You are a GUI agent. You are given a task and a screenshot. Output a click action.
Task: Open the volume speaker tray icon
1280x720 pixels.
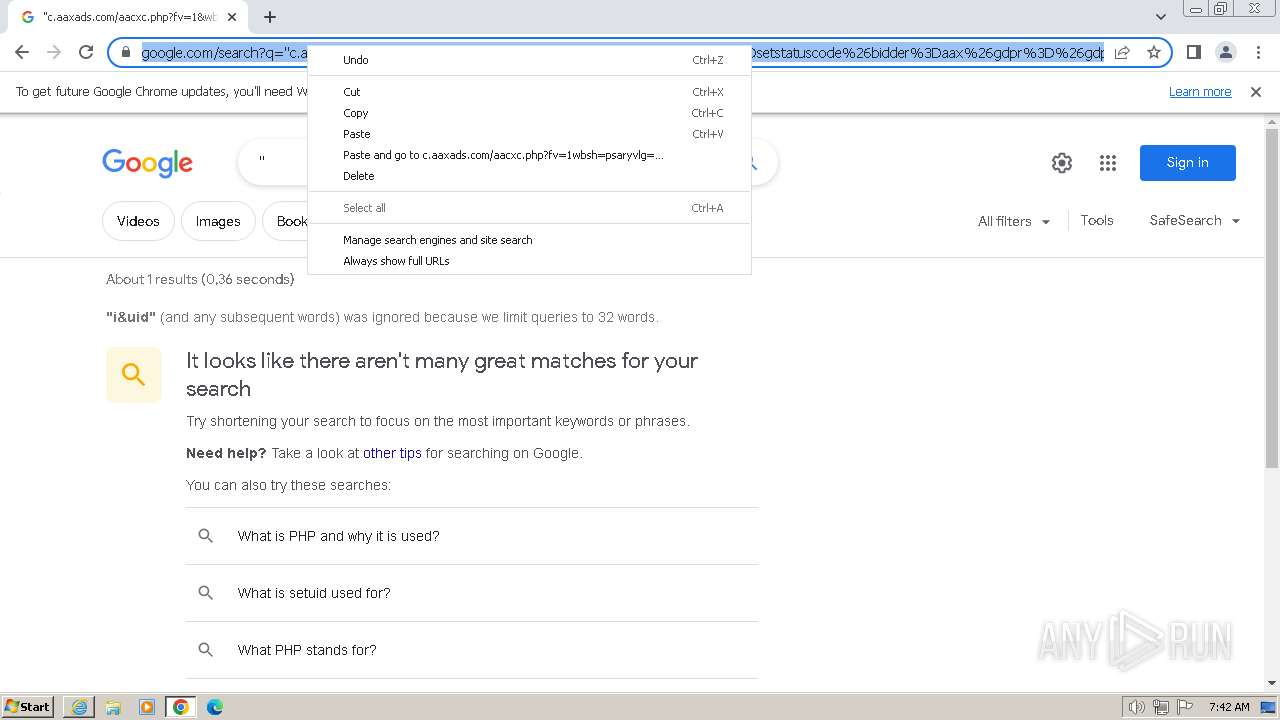pyautogui.click(x=1137, y=707)
